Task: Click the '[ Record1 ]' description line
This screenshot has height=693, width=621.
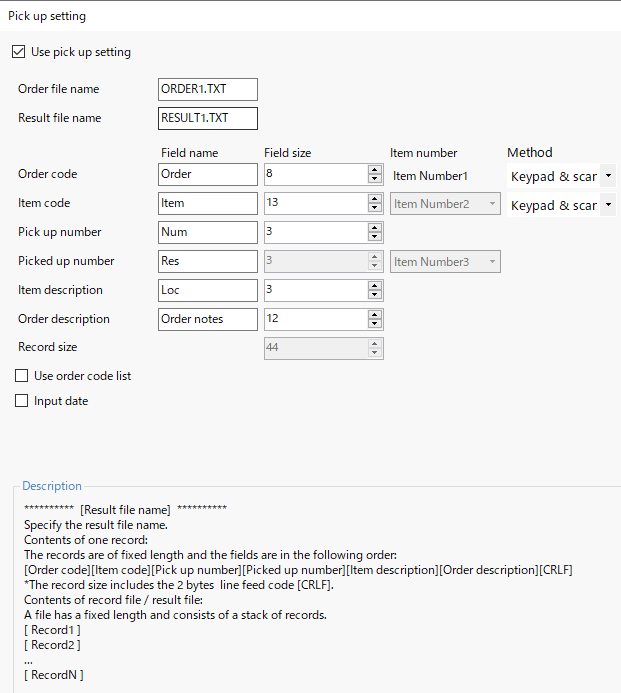Action: 52,630
